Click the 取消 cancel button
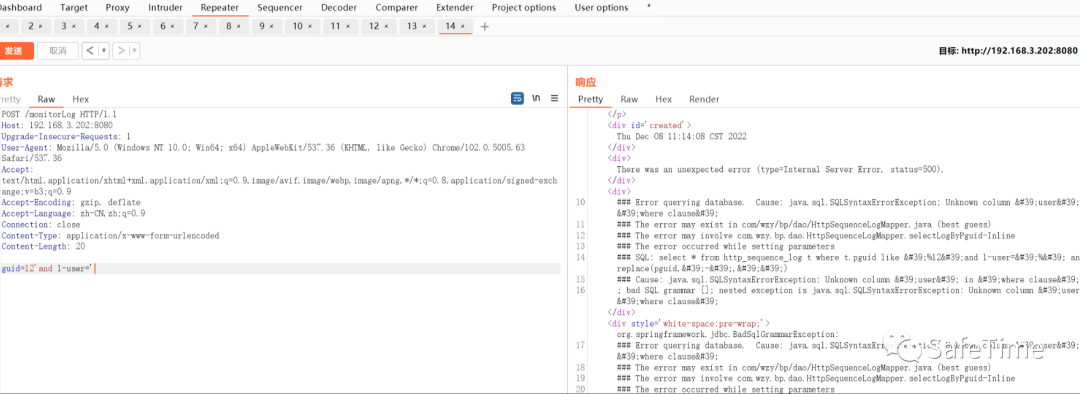 tap(58, 50)
